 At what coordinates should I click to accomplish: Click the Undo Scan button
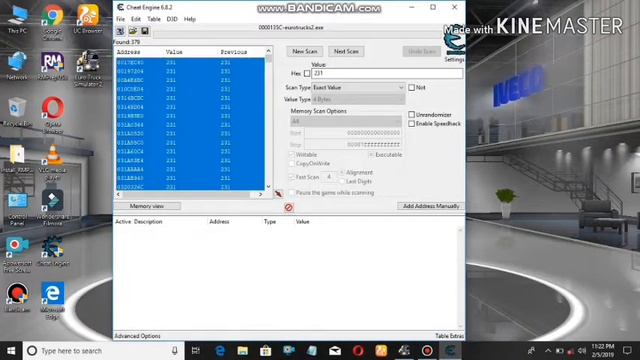[x=422, y=51]
